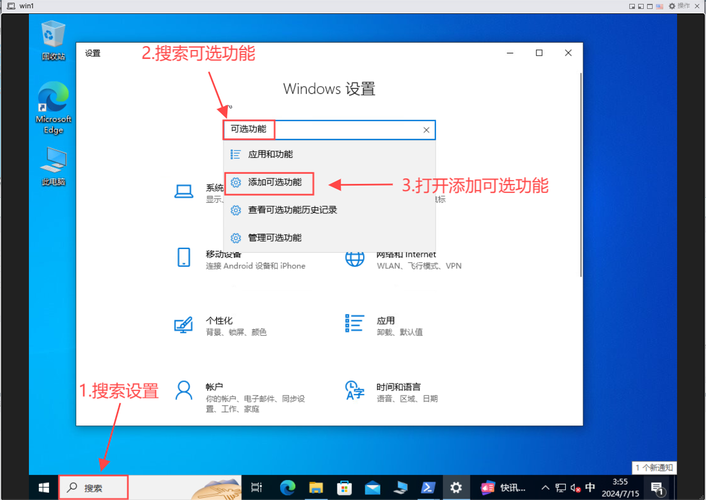This screenshot has height=500, width=706.
Task: Click the second window-layout icon in VM toolbar
Action: coord(641,6)
